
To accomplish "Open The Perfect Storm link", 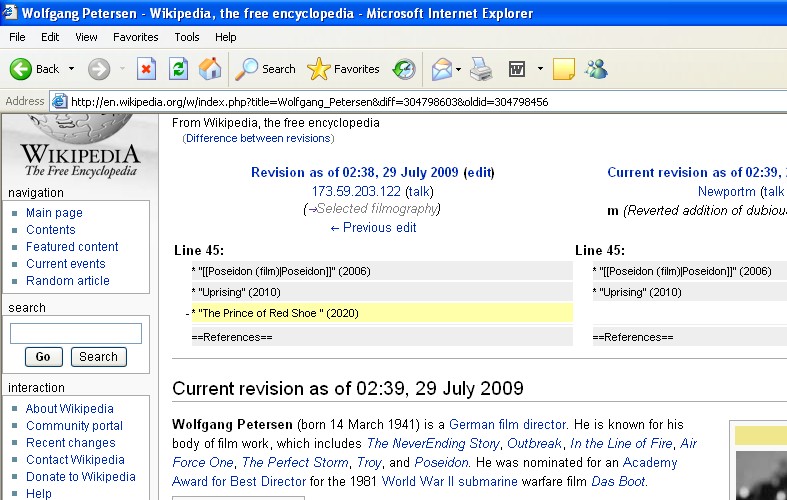I will 295,462.
